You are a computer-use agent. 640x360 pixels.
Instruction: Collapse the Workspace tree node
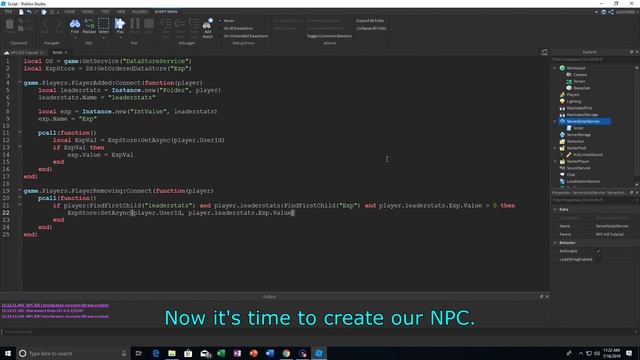click(x=555, y=68)
